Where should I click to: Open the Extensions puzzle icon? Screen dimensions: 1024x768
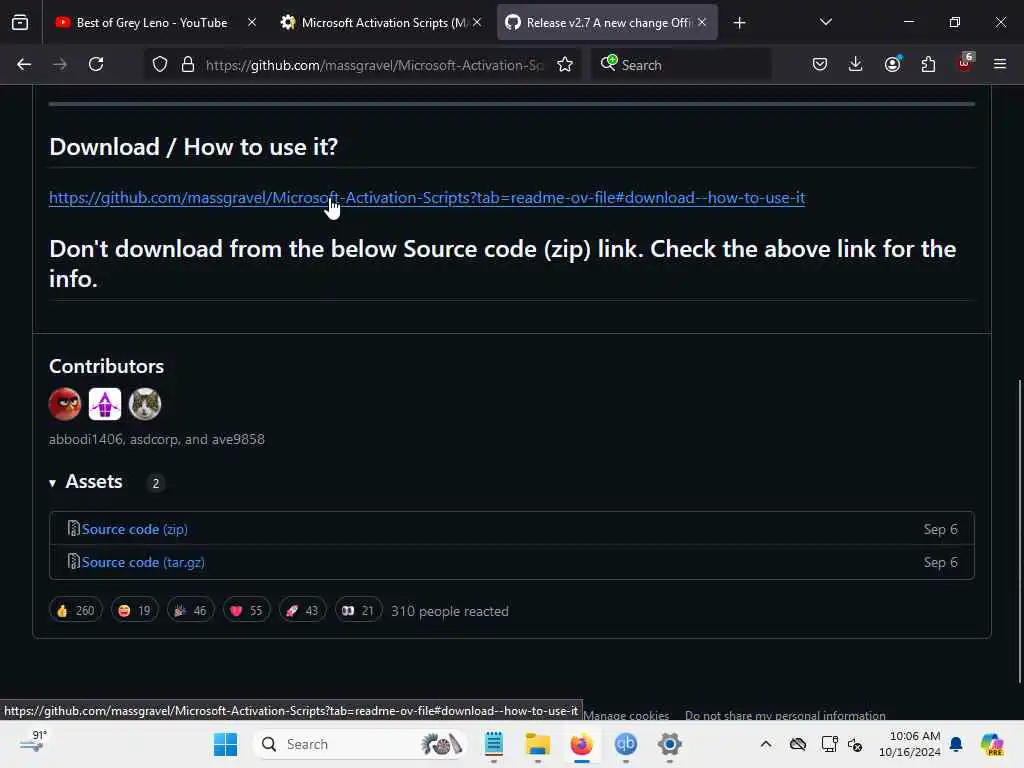click(x=928, y=65)
